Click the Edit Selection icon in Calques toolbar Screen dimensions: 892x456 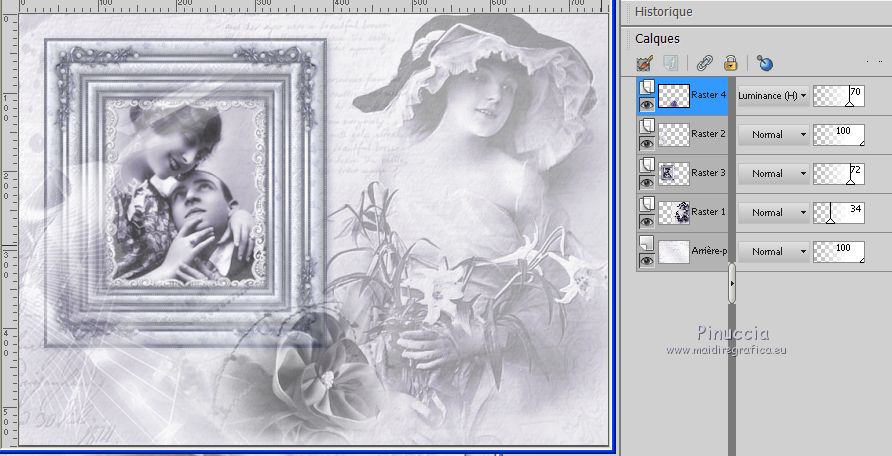point(645,63)
